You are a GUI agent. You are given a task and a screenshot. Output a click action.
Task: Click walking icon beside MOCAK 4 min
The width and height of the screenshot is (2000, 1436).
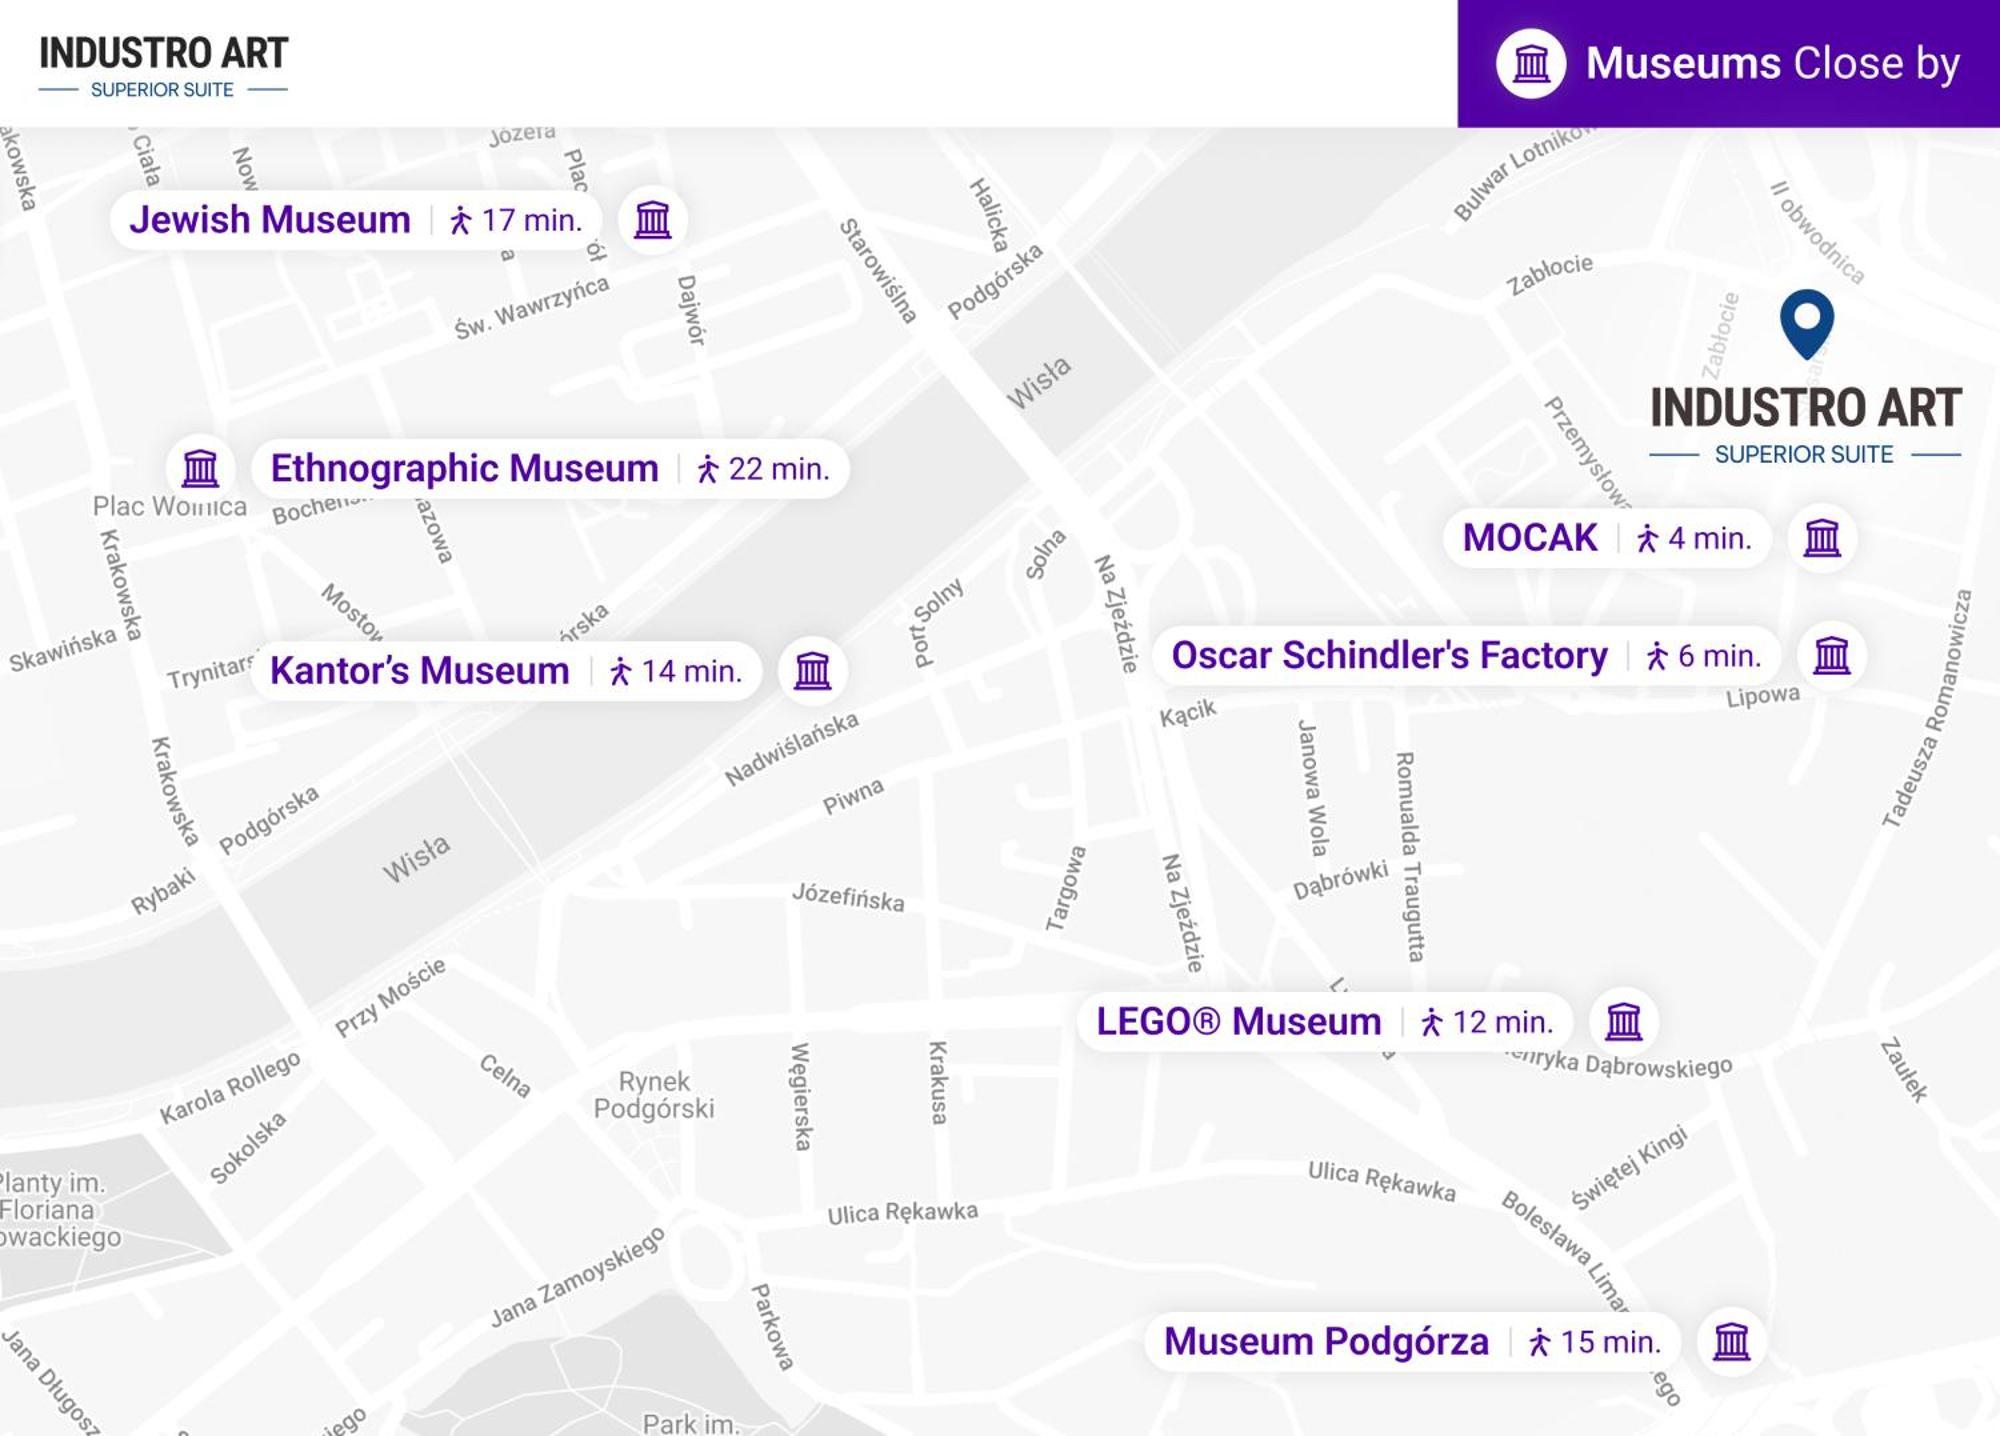tap(1647, 539)
